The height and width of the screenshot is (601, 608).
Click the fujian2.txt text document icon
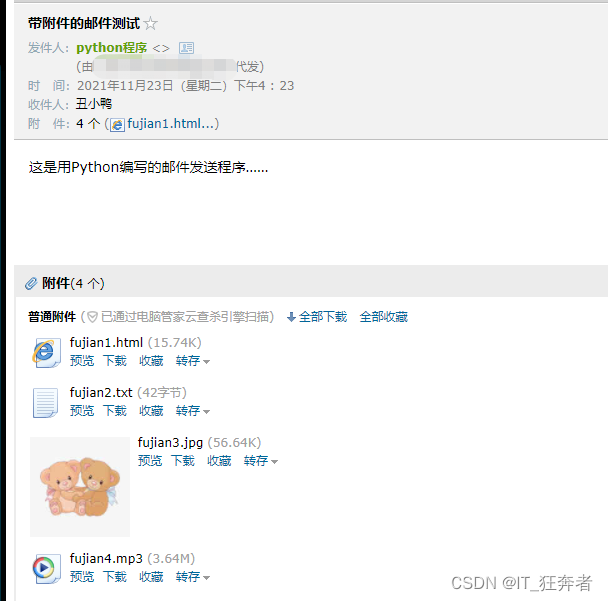(x=46, y=402)
